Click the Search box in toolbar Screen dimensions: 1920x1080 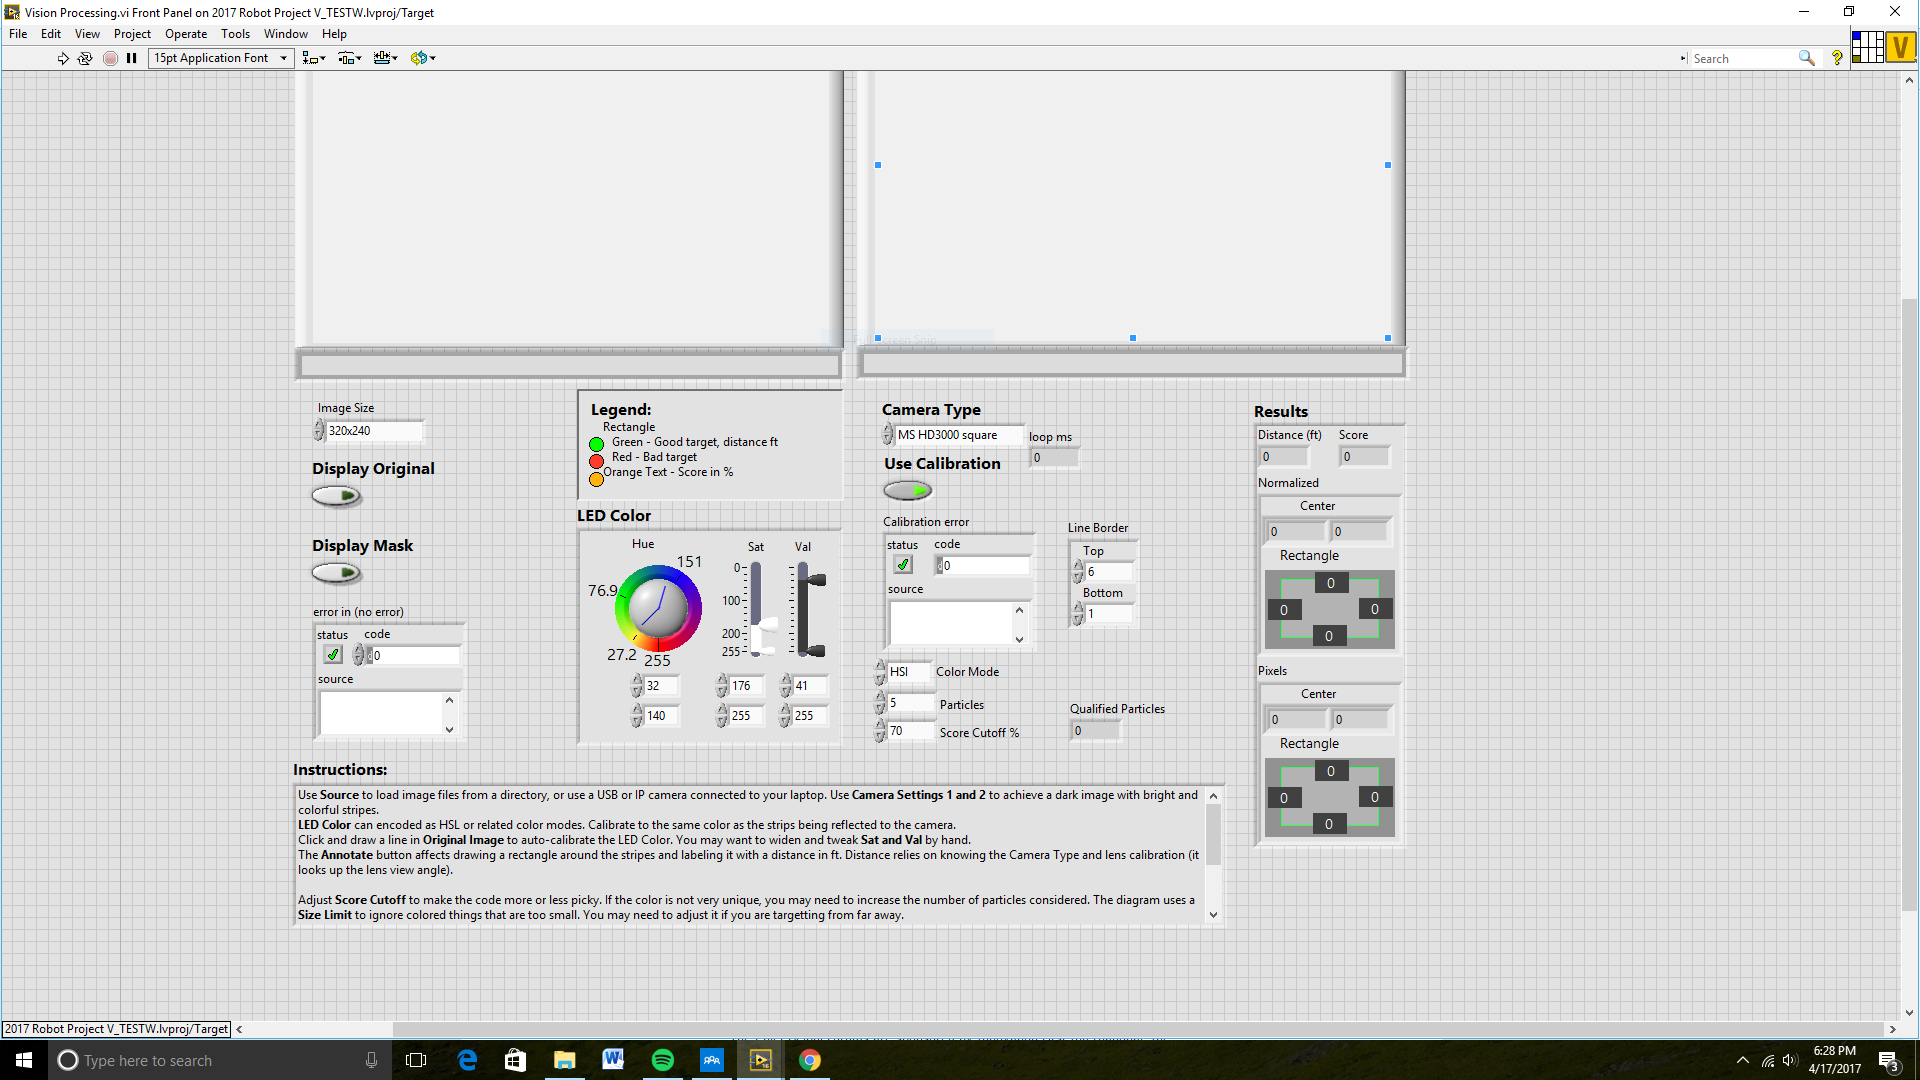(x=1743, y=58)
